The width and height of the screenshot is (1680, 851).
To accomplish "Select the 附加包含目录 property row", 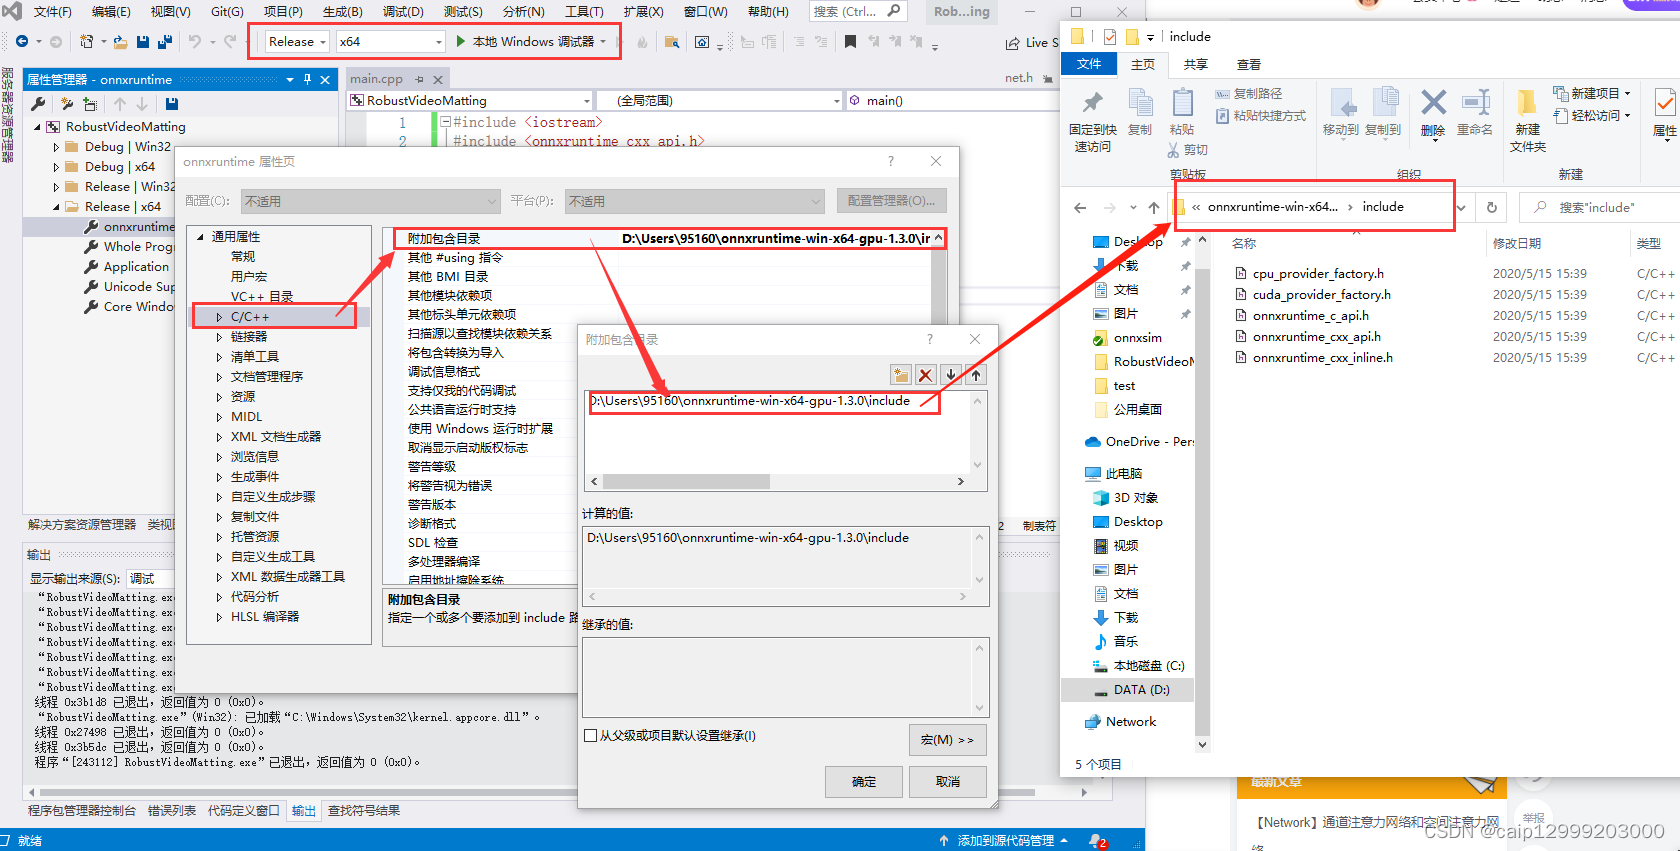I will (667, 239).
